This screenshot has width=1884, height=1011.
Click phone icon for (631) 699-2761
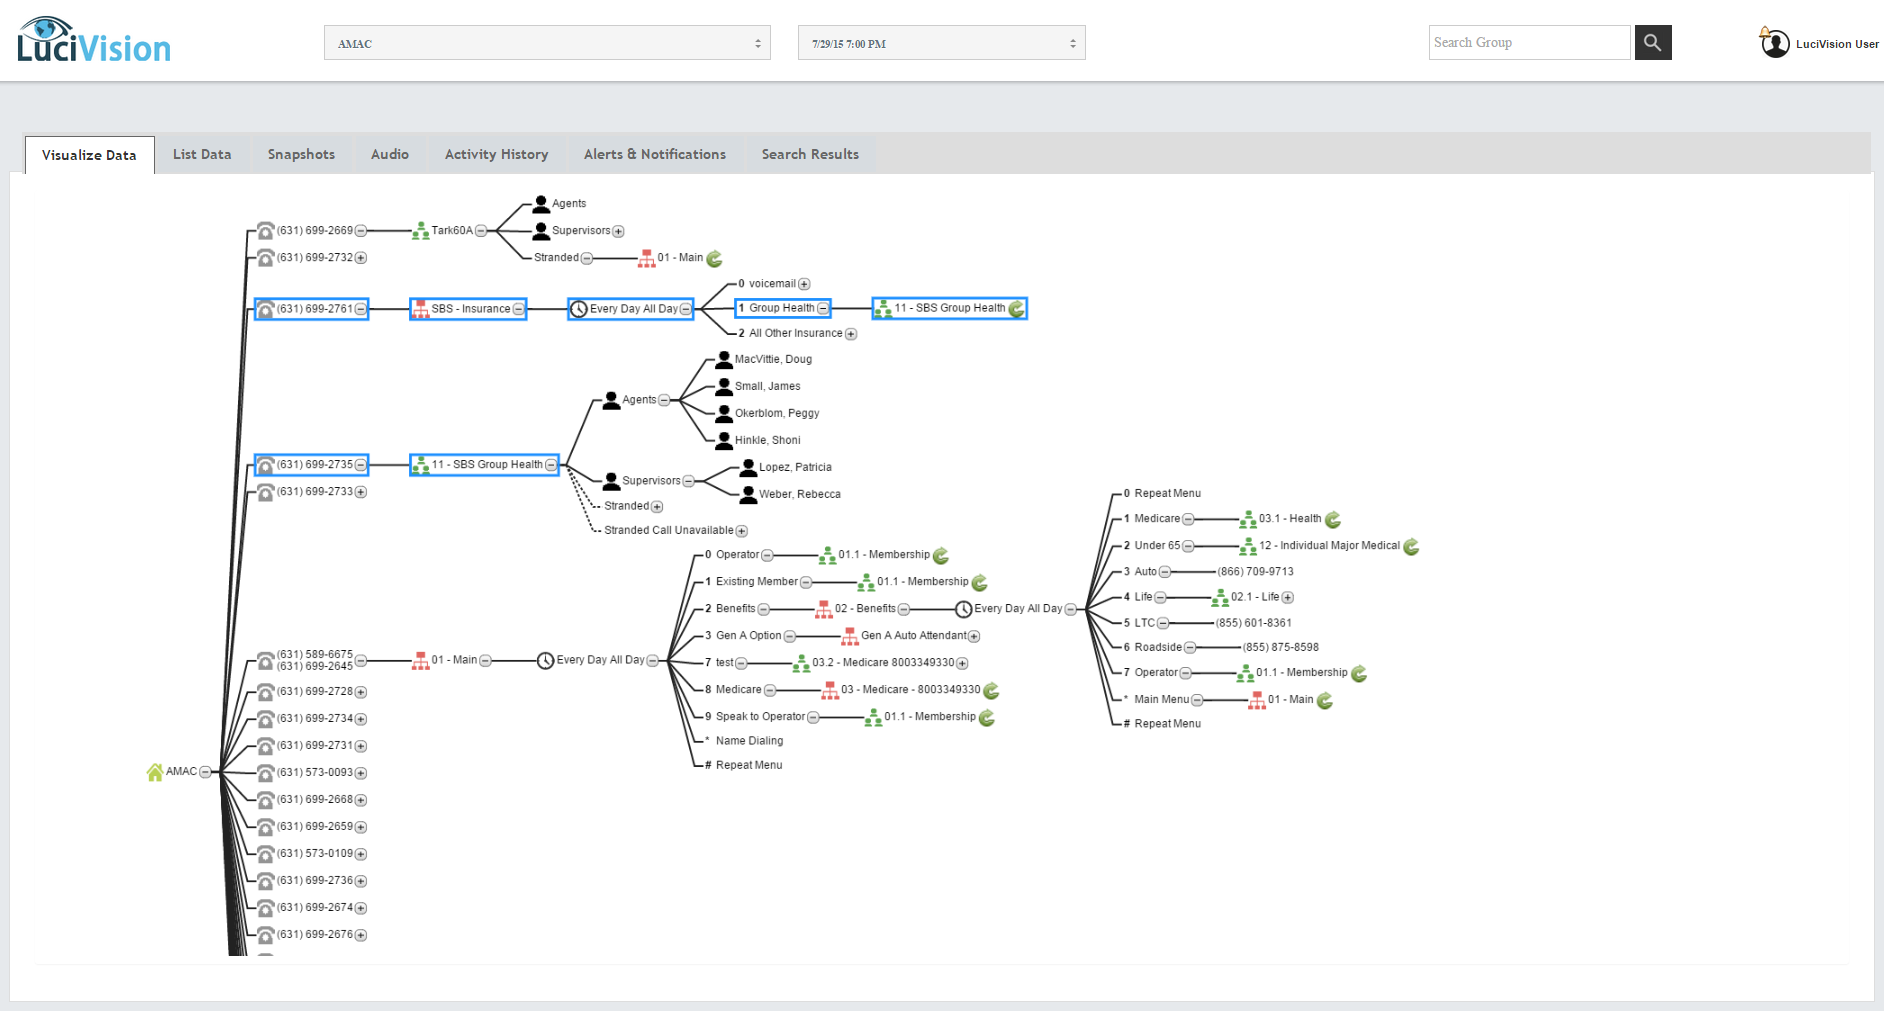265,309
